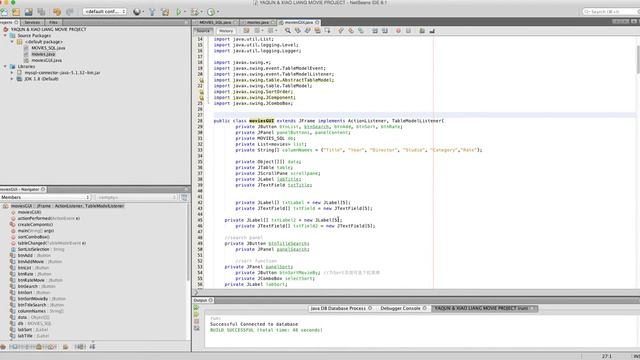Viewport: 640px width, 360px height.
Task: Click the Last Edit icon in editor toolbar
Action: (246, 31)
